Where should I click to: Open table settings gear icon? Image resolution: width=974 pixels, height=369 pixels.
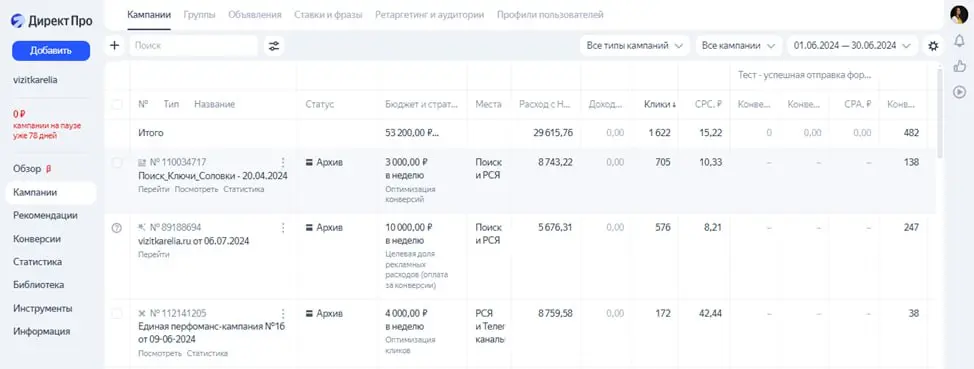pos(933,45)
